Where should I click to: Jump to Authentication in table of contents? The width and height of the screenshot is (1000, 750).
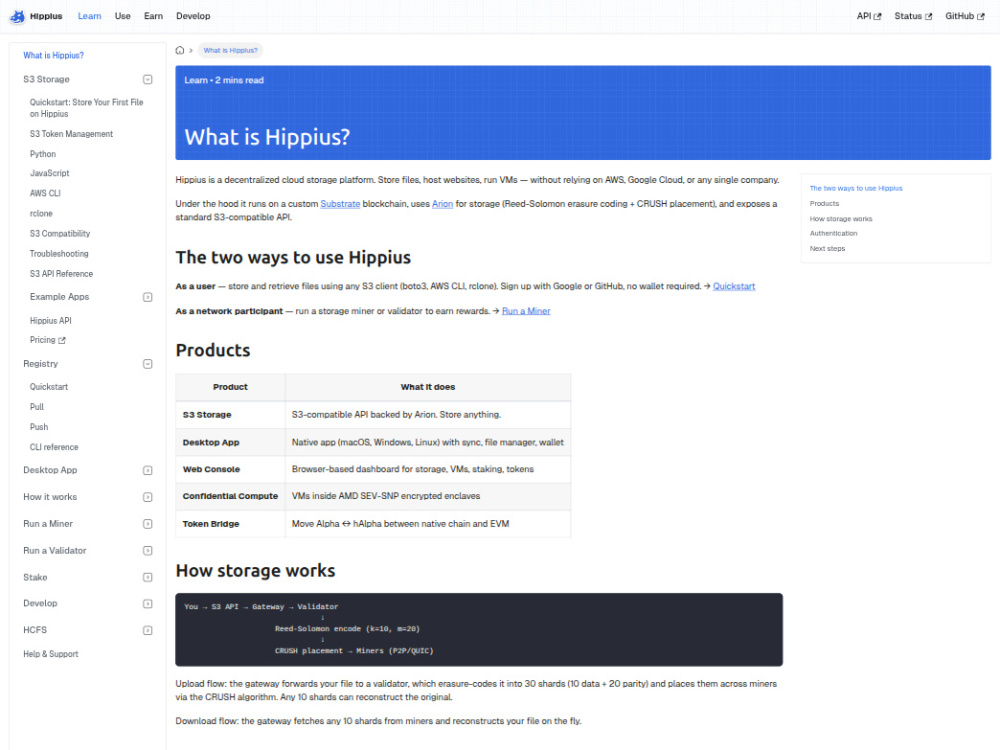833,234
